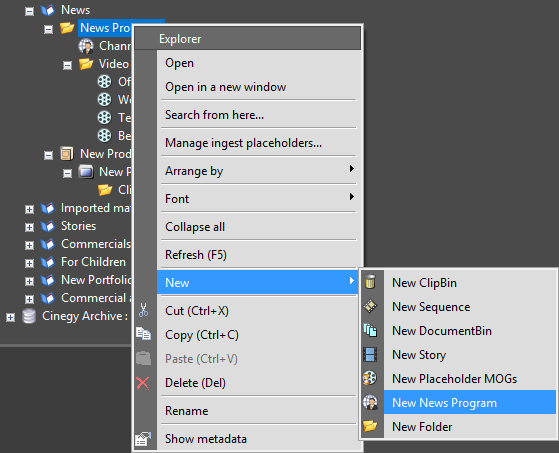
Task: Select Cut (Ctrl+X)
Action: click(258, 311)
